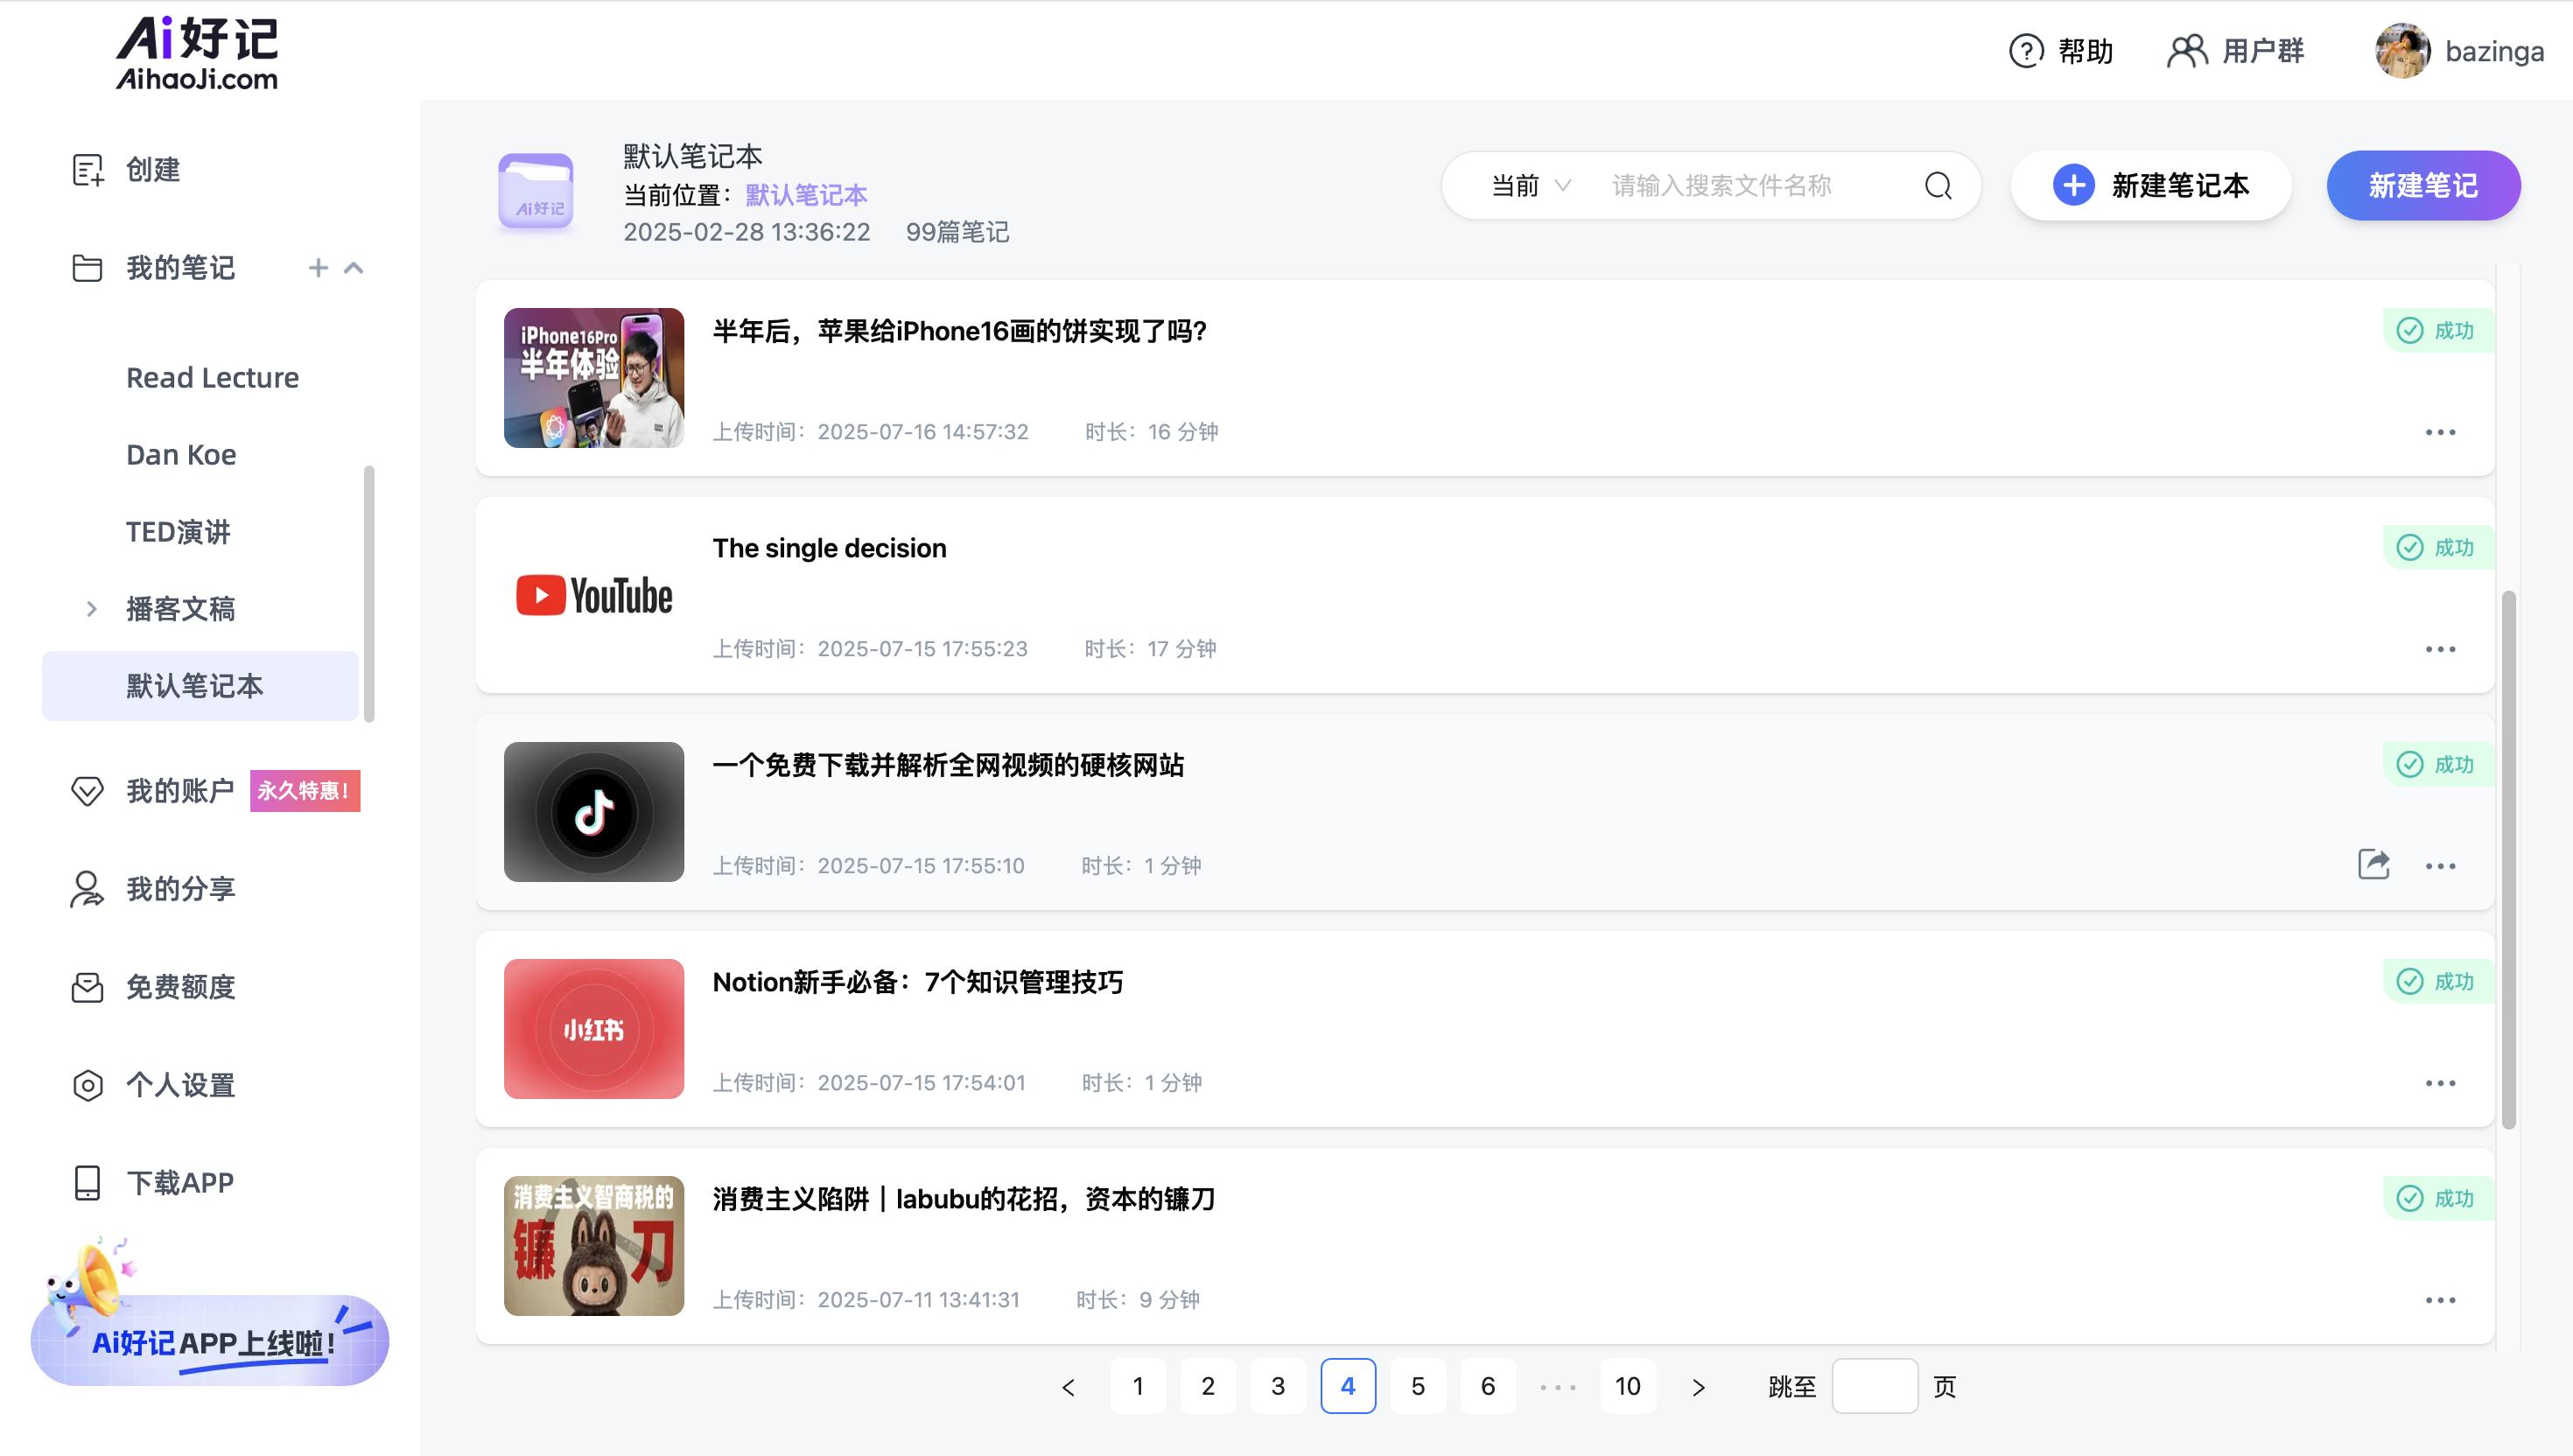Click the 免费额度 envelope icon
This screenshot has height=1456, width=2573.
(x=87, y=987)
